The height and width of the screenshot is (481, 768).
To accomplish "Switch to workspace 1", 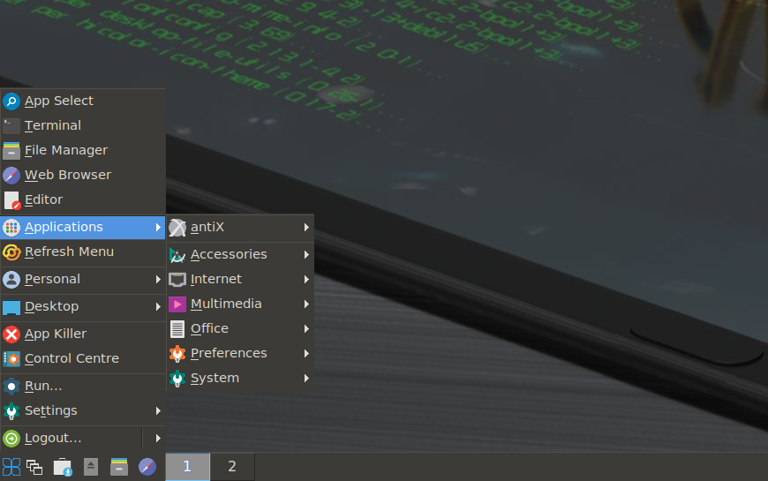I will point(188,467).
